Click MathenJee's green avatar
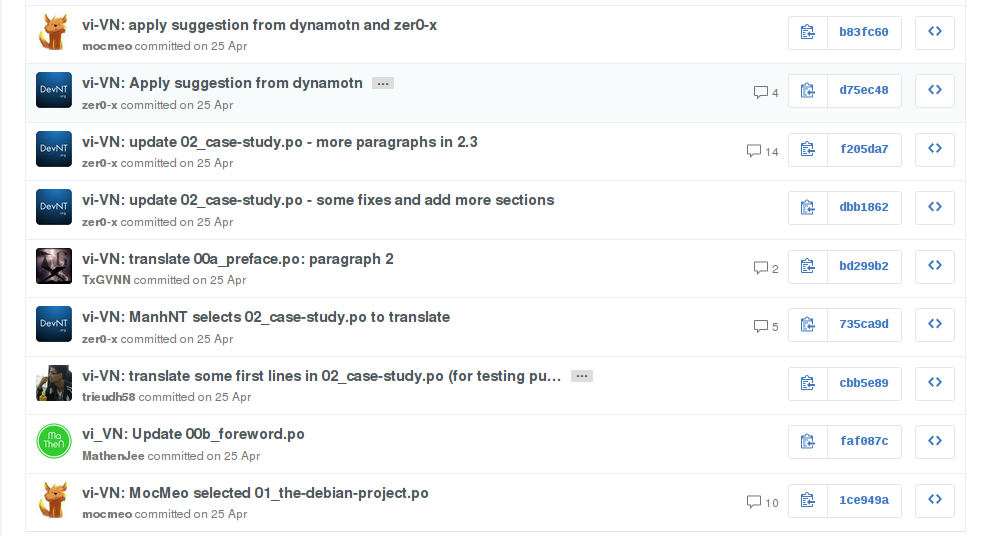This screenshot has height=536, width=982. [53, 442]
